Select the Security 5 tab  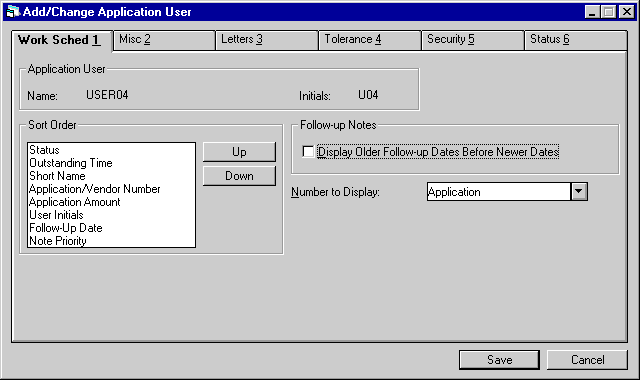click(472, 40)
